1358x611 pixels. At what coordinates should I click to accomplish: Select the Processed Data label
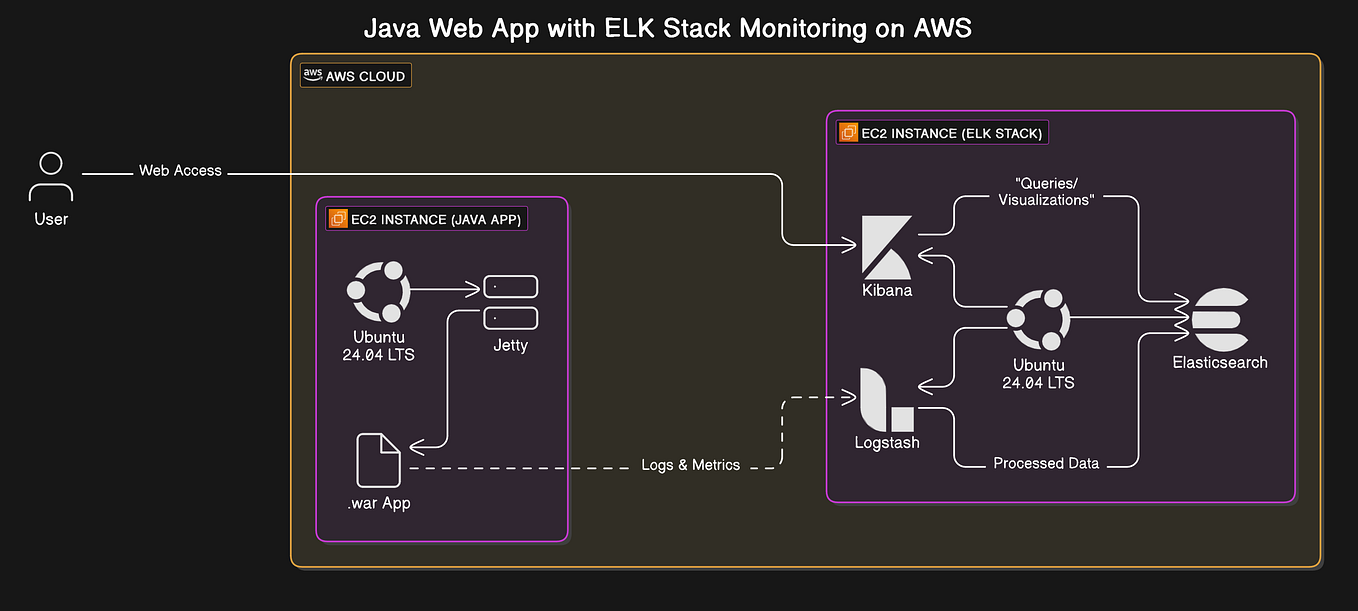1046,463
